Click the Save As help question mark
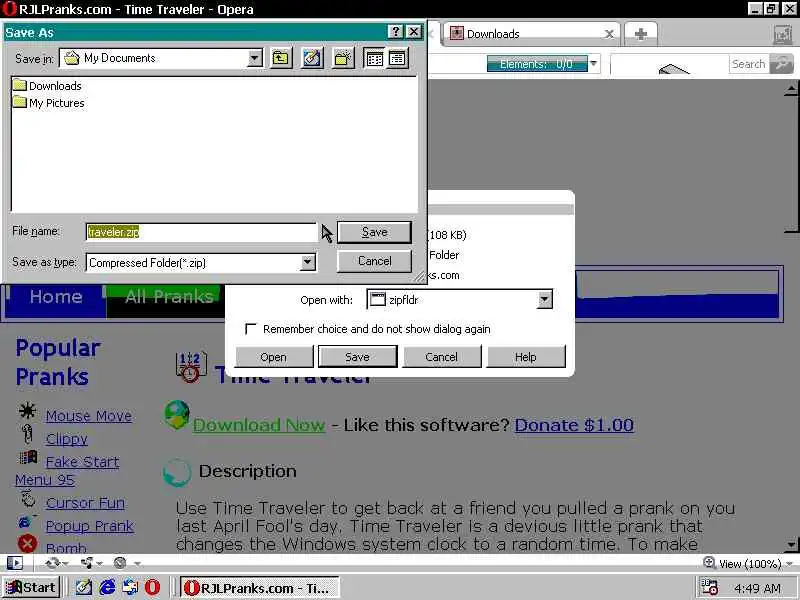The image size is (800, 600). (395, 32)
